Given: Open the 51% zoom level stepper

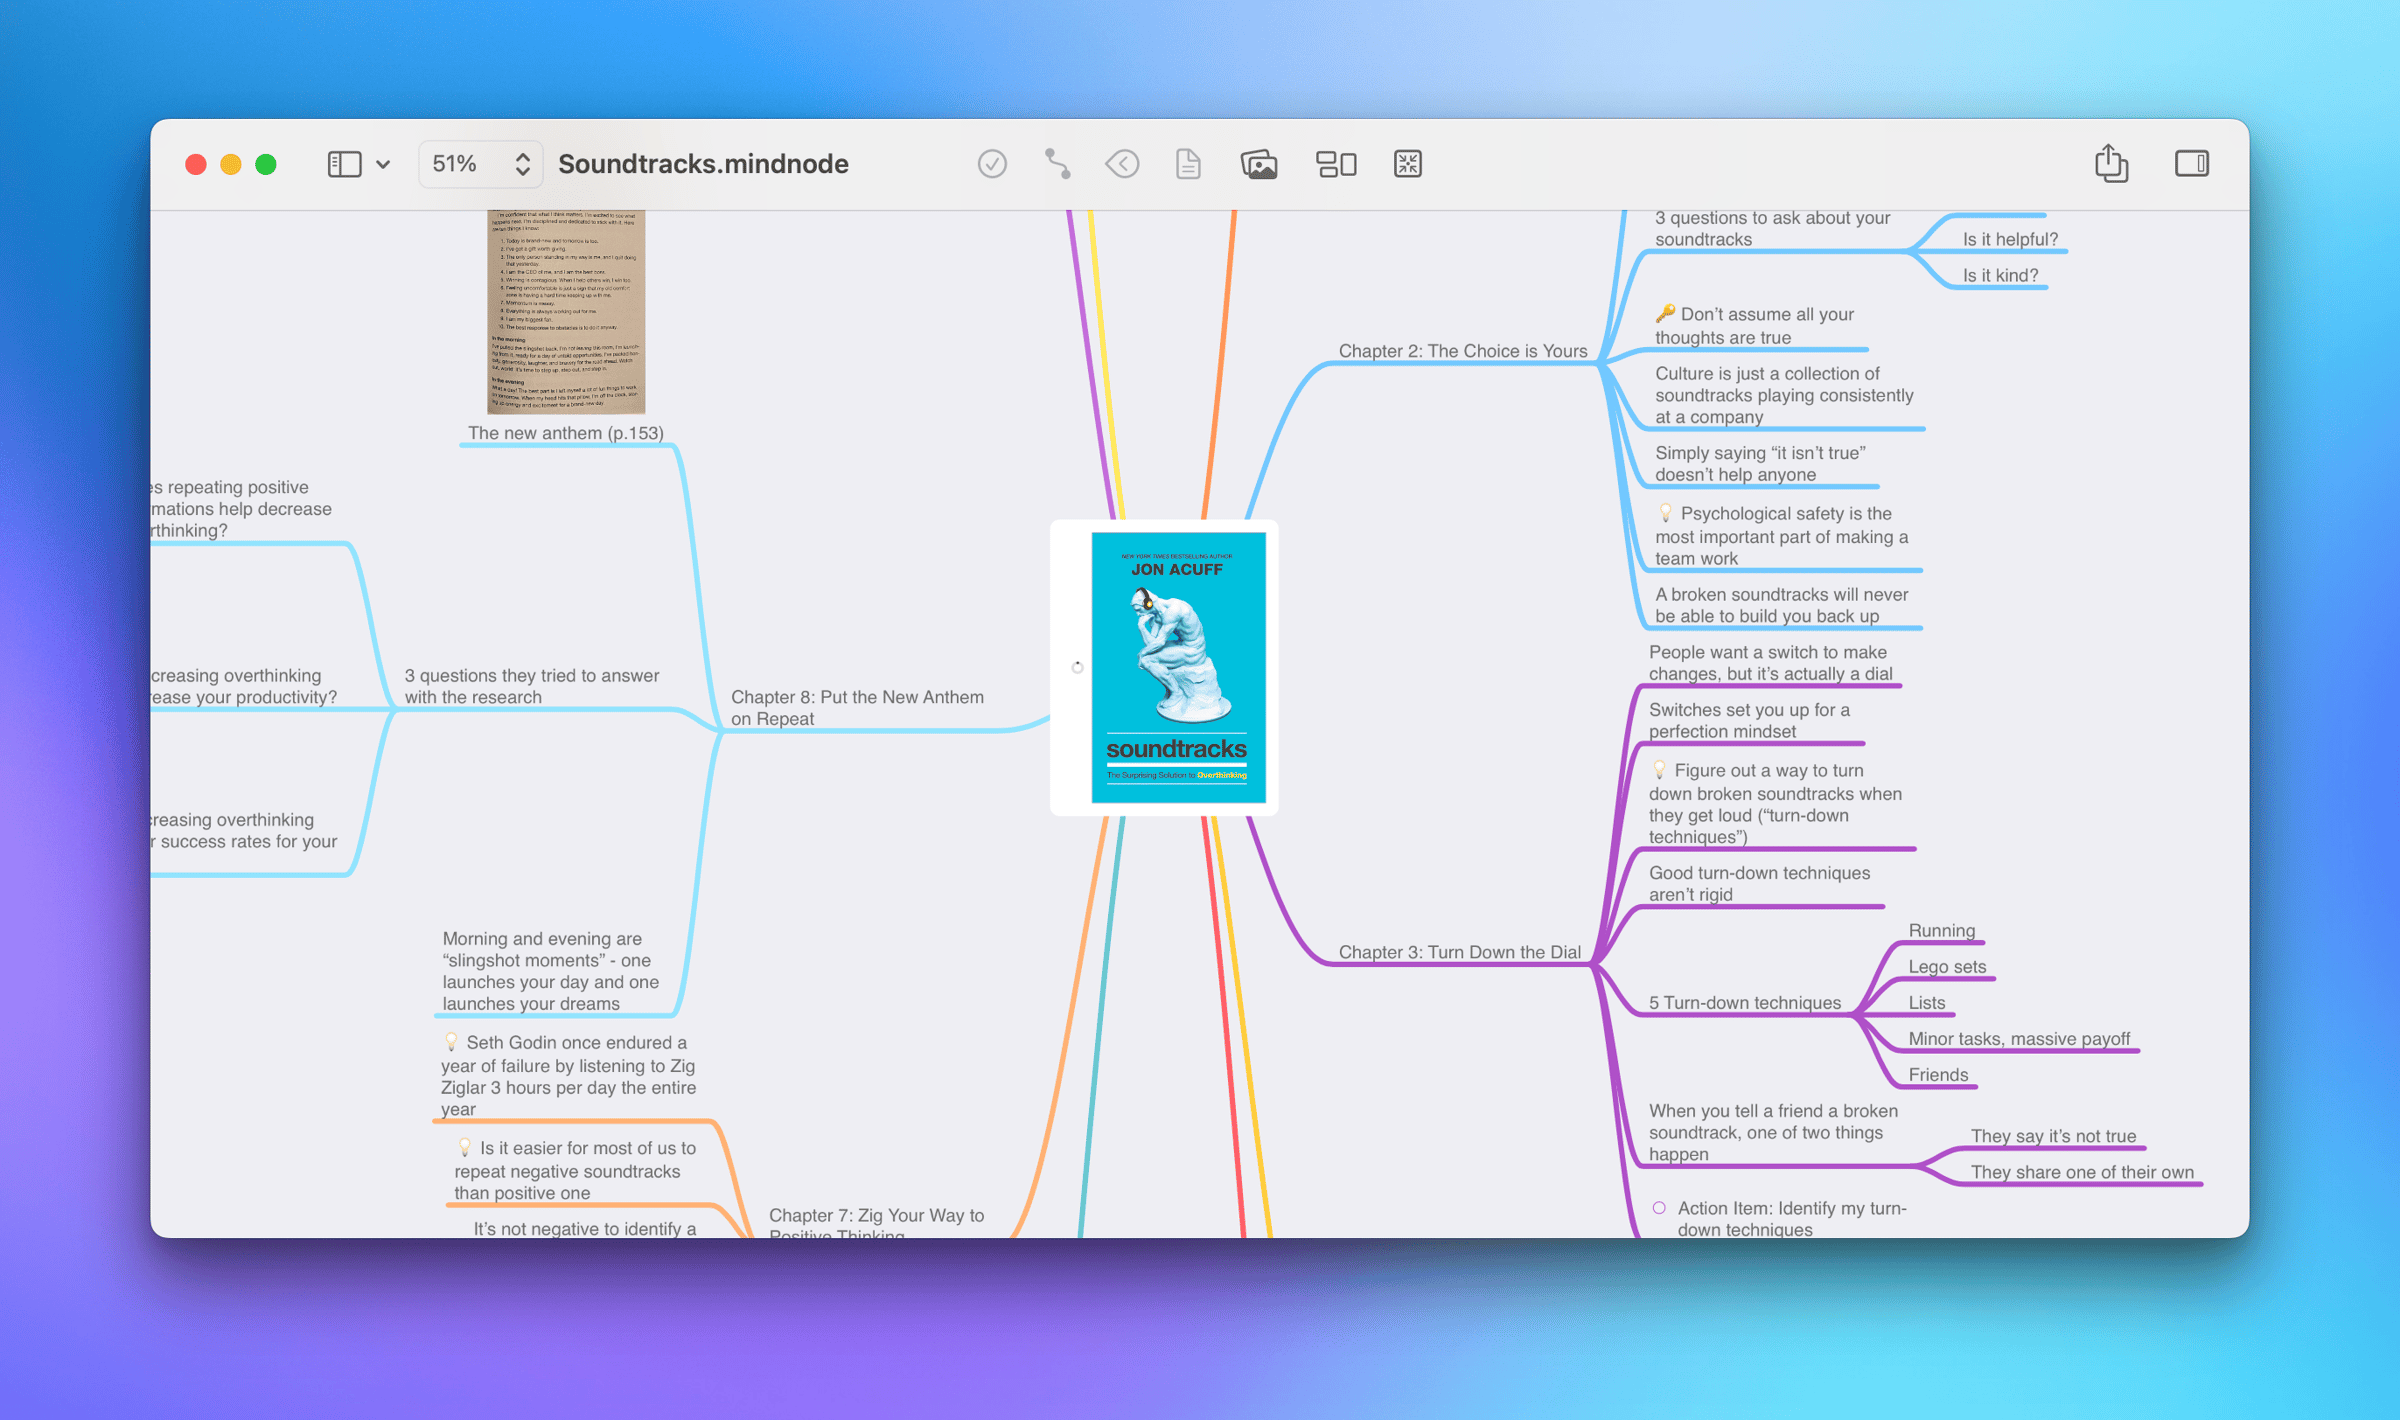Looking at the screenshot, I should 481,164.
